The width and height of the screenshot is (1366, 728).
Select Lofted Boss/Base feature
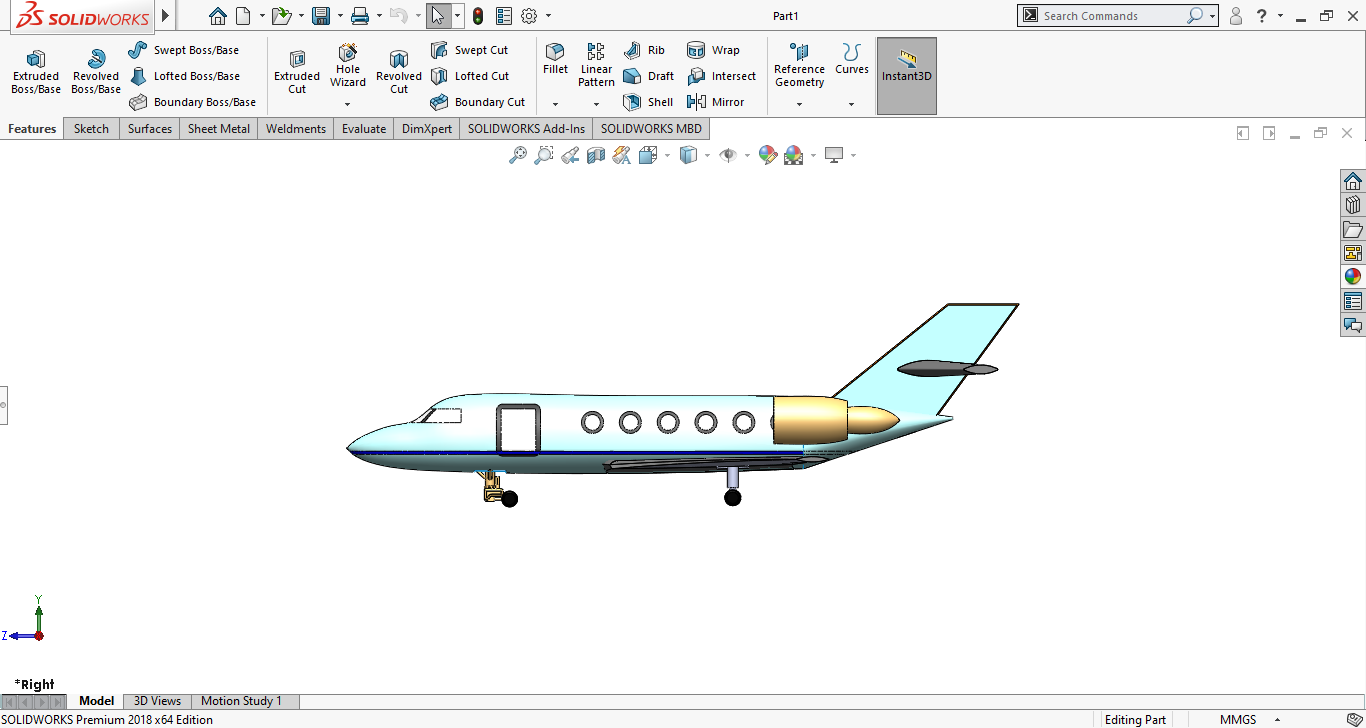point(184,76)
